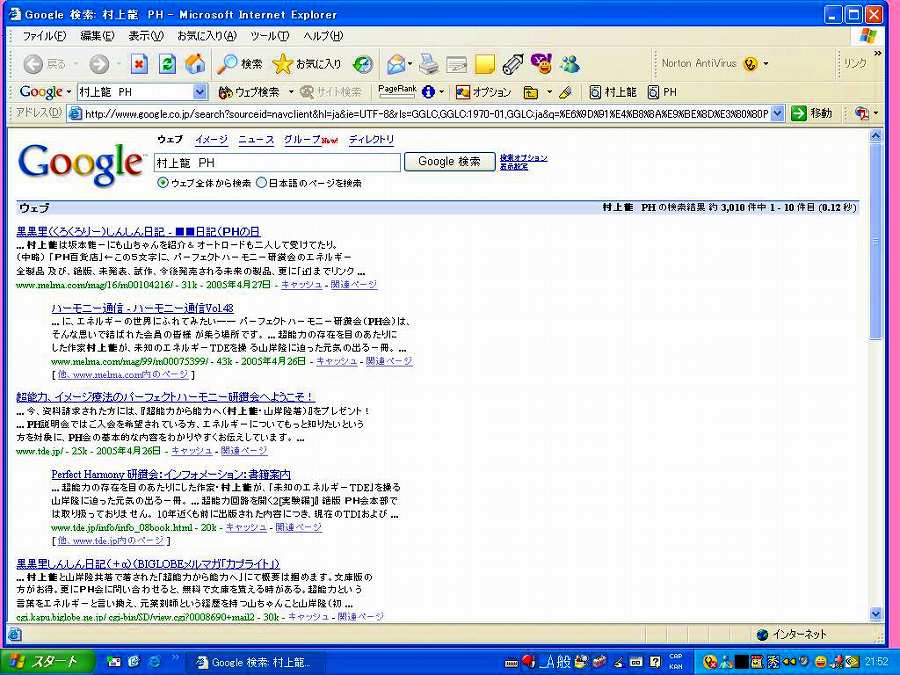Refresh the page with the green arrows icon
900x675 pixels.
[x=167, y=64]
